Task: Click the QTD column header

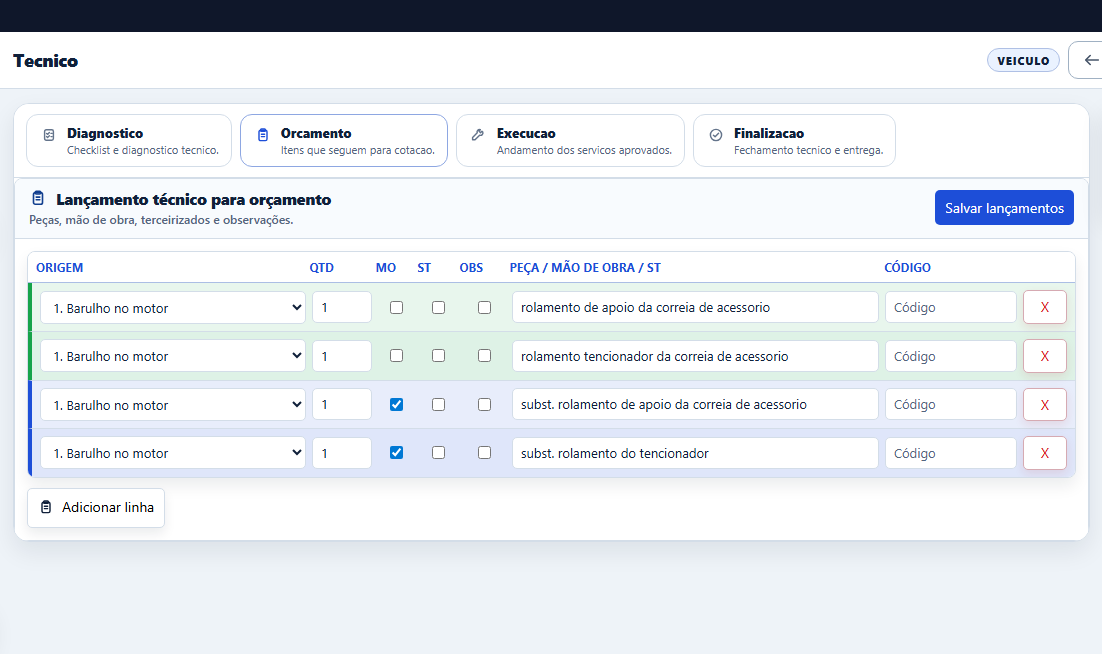Action: click(322, 268)
